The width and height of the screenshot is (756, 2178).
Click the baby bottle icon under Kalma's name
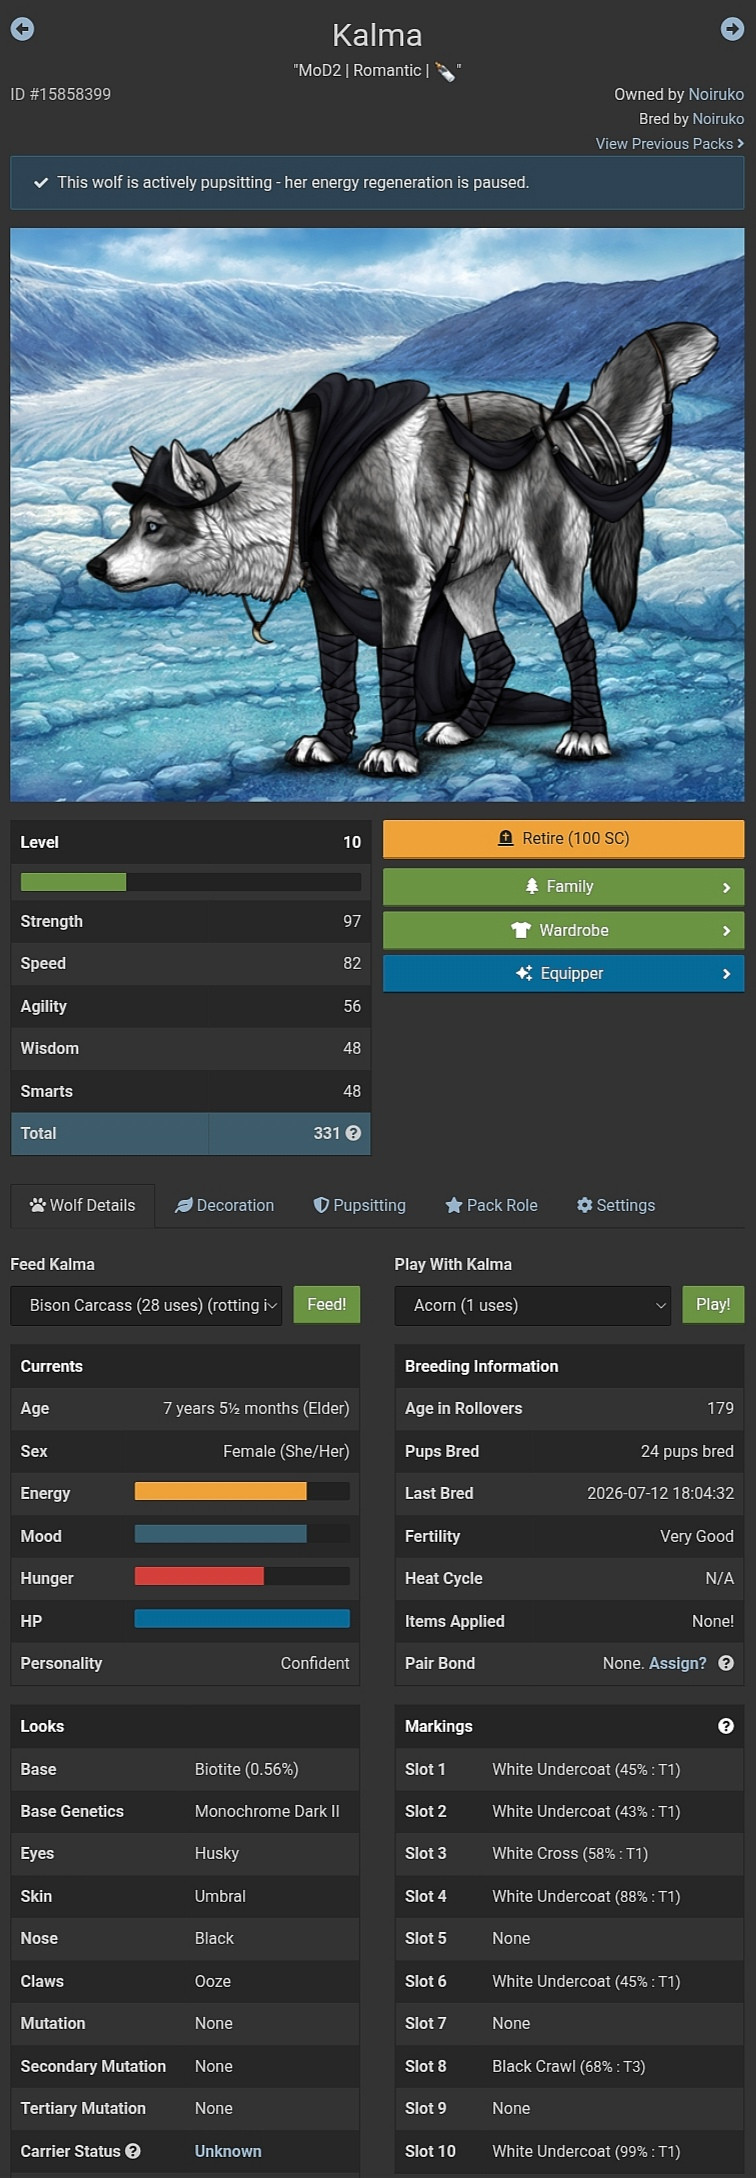click(x=445, y=71)
